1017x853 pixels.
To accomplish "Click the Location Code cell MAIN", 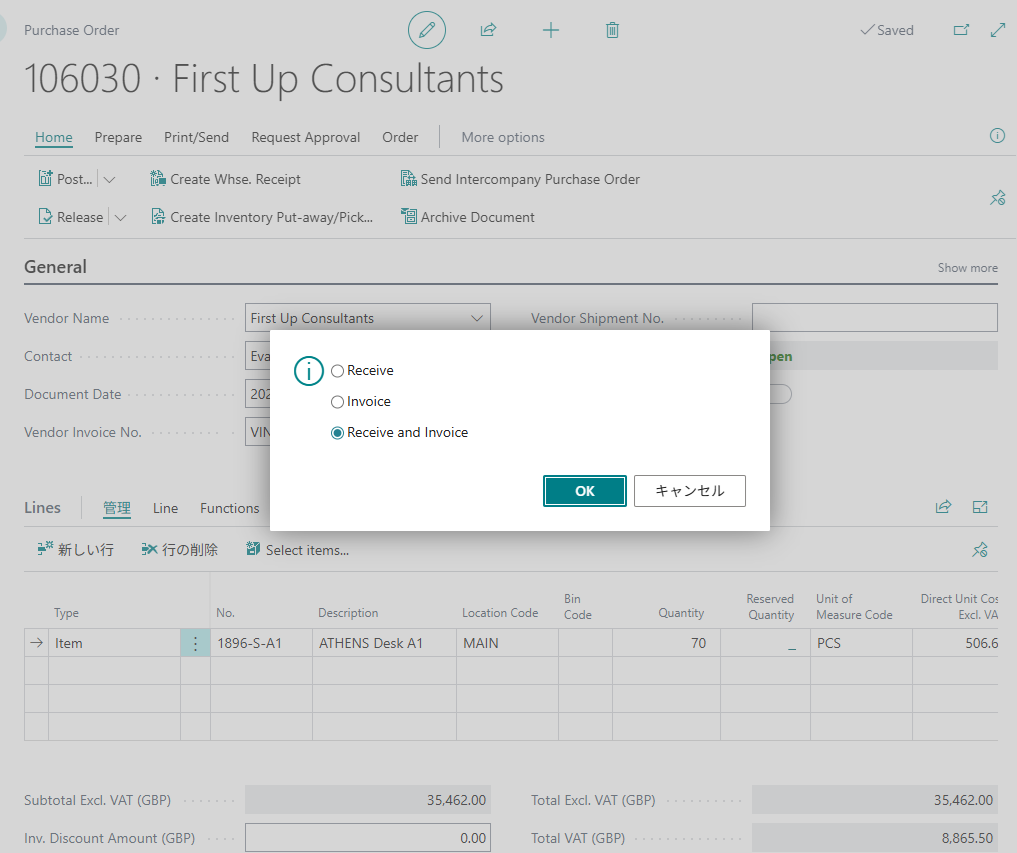I will [507, 643].
